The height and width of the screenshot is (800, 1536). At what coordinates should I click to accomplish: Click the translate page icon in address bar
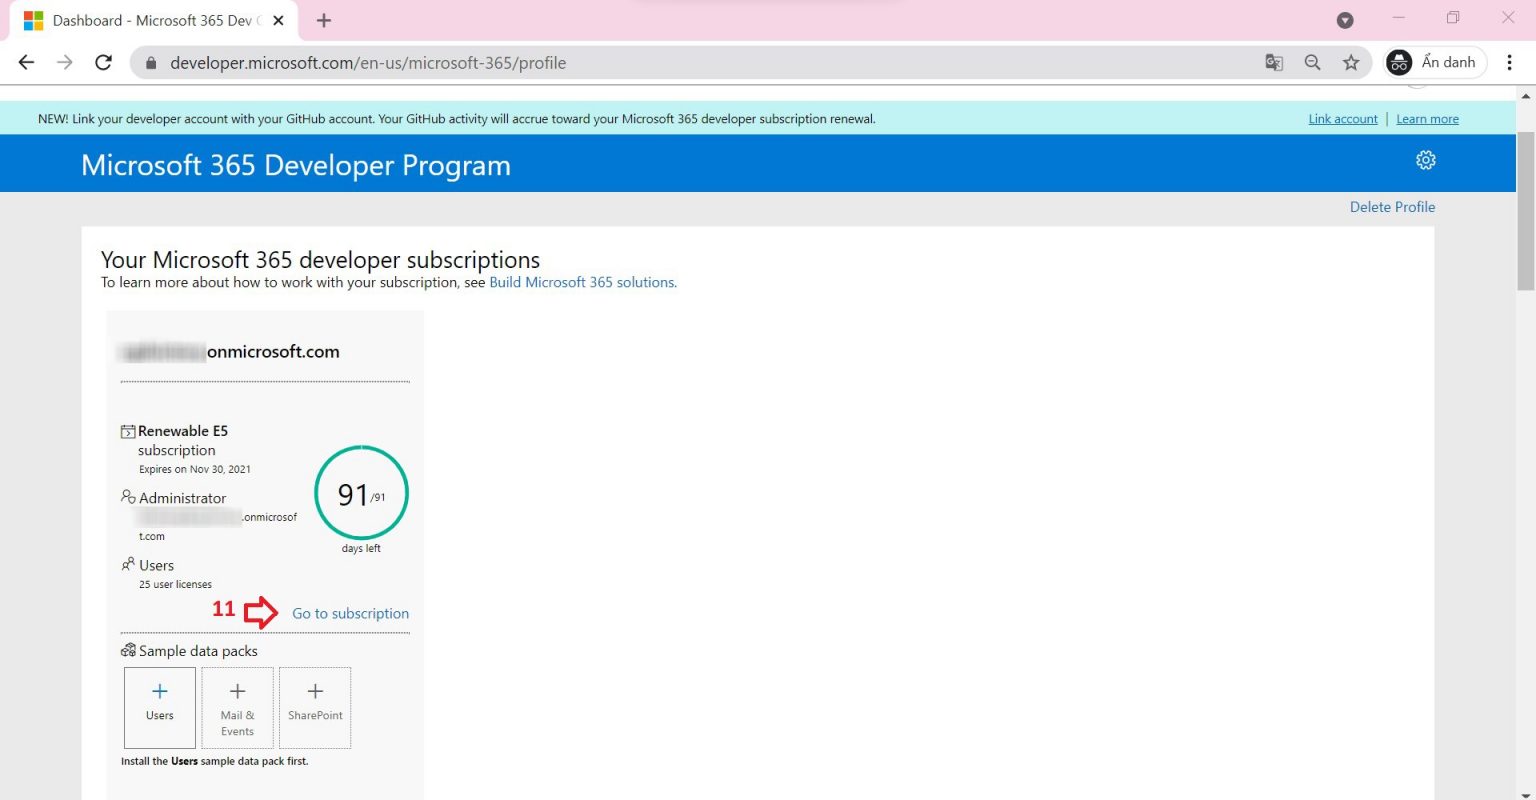[1274, 62]
